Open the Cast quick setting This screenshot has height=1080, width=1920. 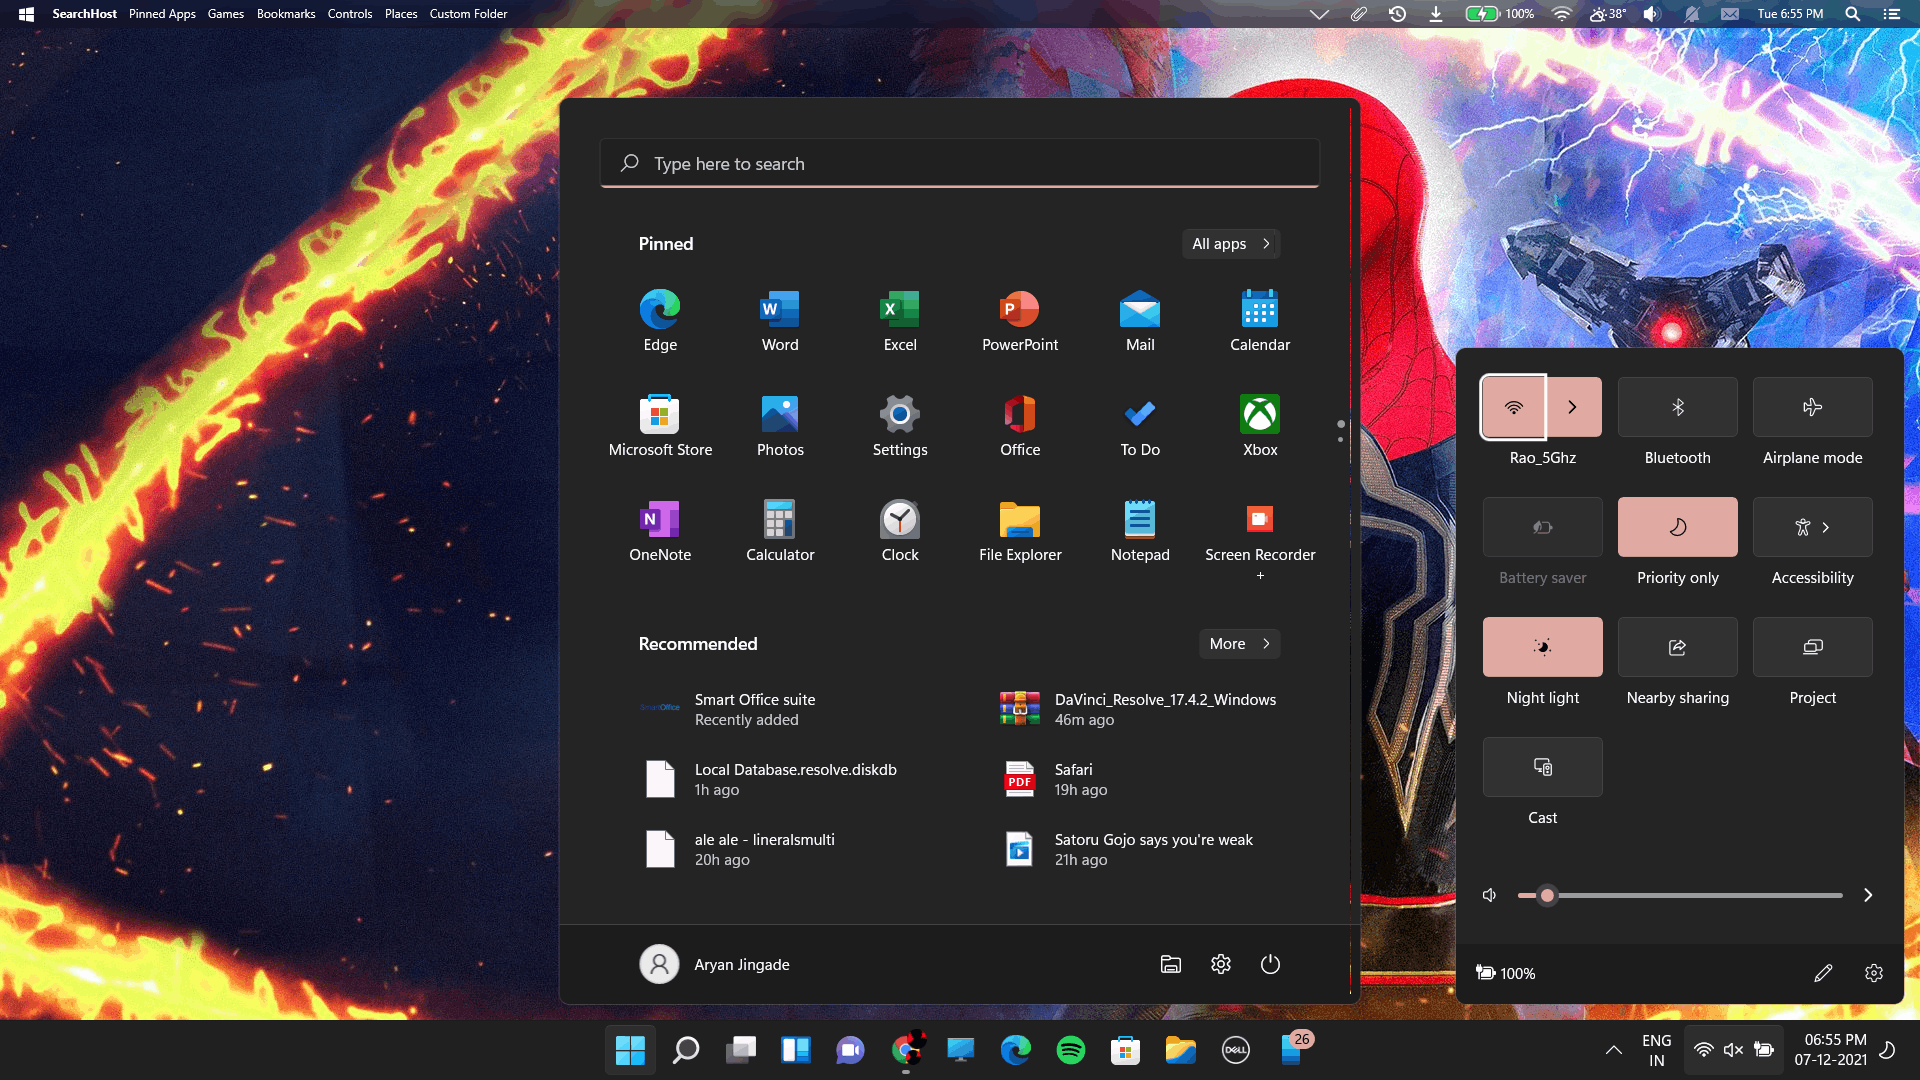1543,767
